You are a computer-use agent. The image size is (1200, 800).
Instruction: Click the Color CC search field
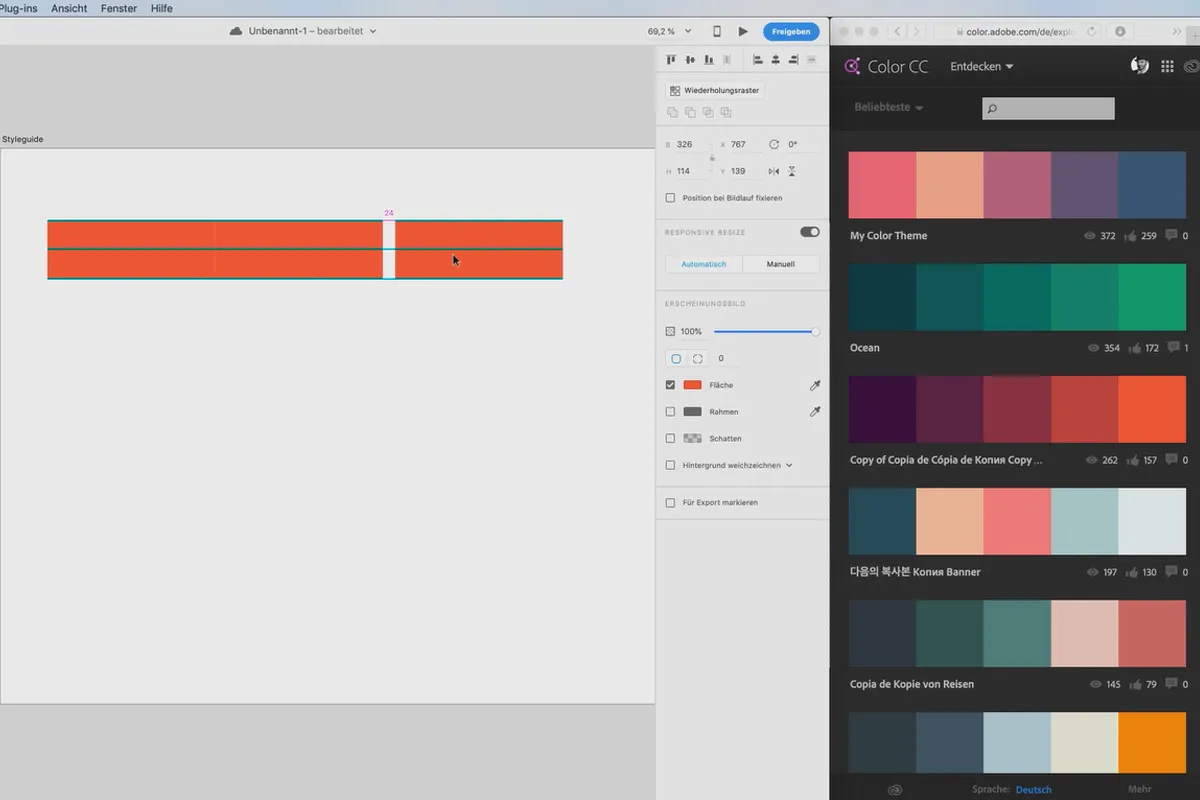click(1048, 108)
